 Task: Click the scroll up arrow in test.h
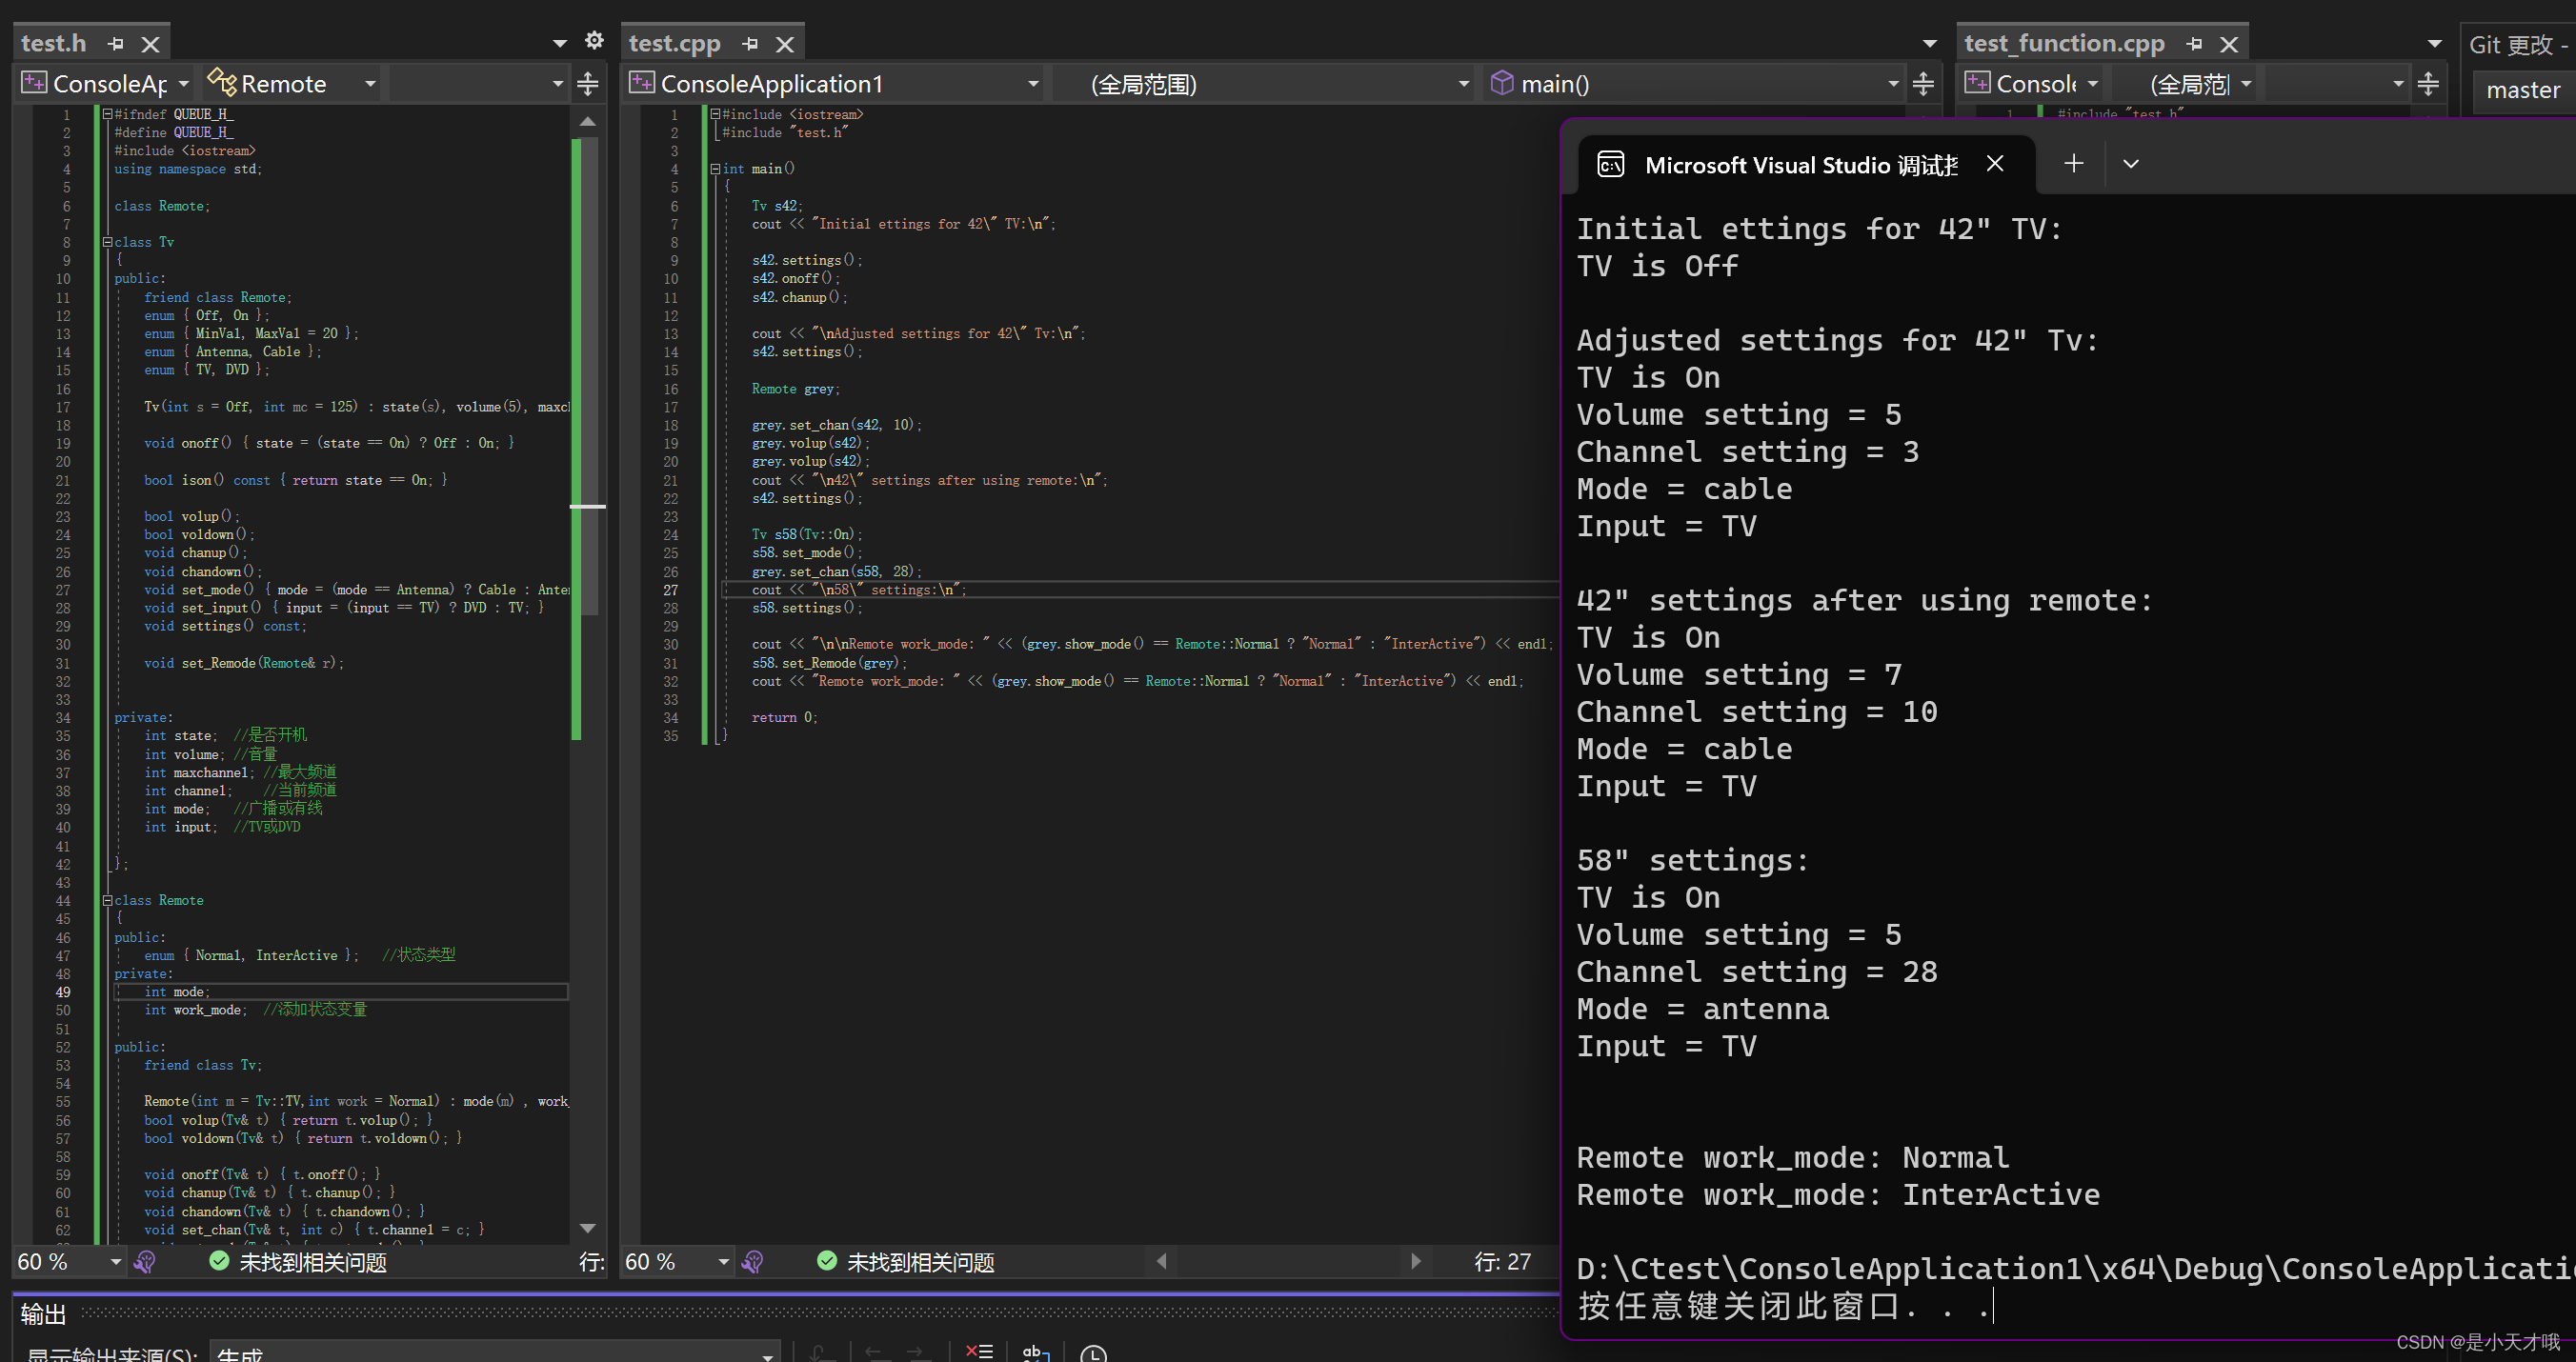(x=588, y=121)
